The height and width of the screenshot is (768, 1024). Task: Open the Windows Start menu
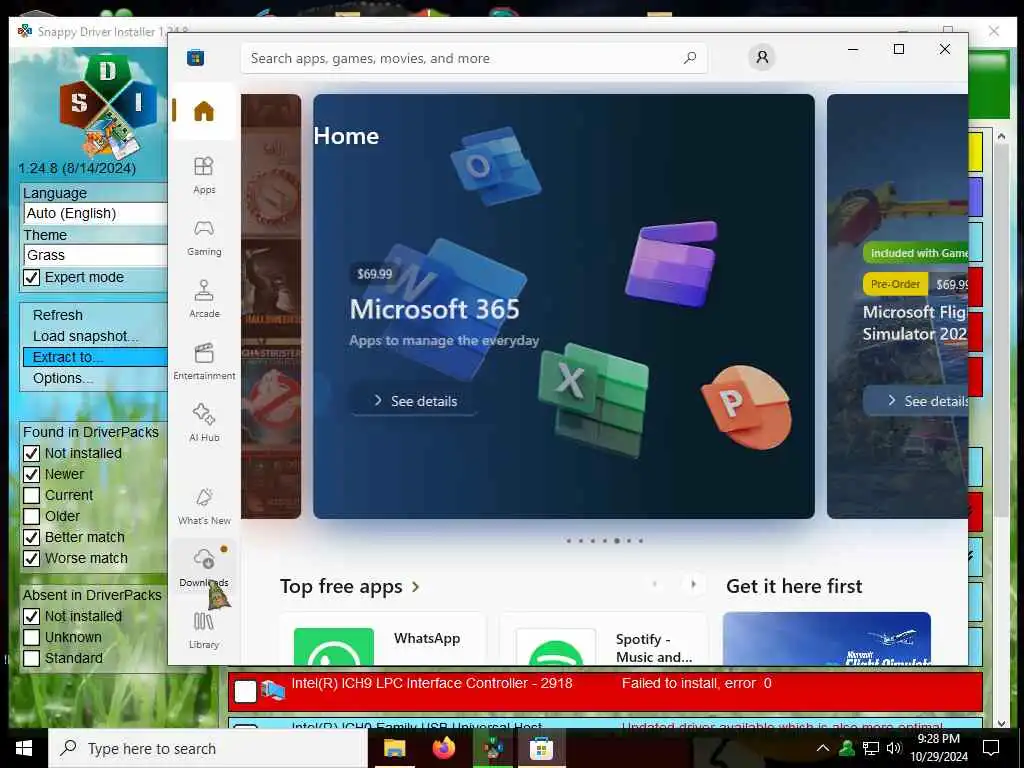24,748
